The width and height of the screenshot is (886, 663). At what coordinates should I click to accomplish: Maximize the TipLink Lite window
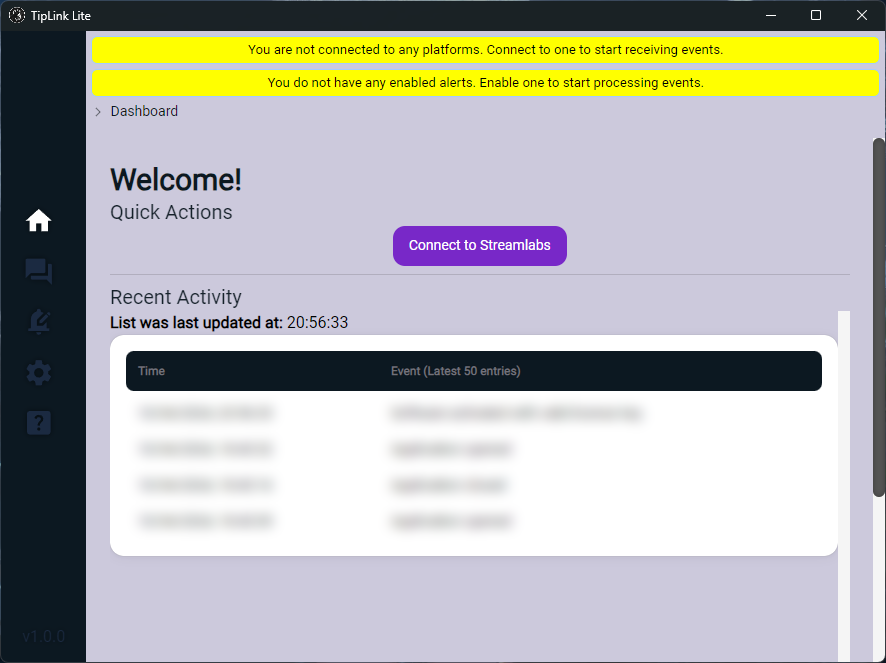[x=816, y=15]
